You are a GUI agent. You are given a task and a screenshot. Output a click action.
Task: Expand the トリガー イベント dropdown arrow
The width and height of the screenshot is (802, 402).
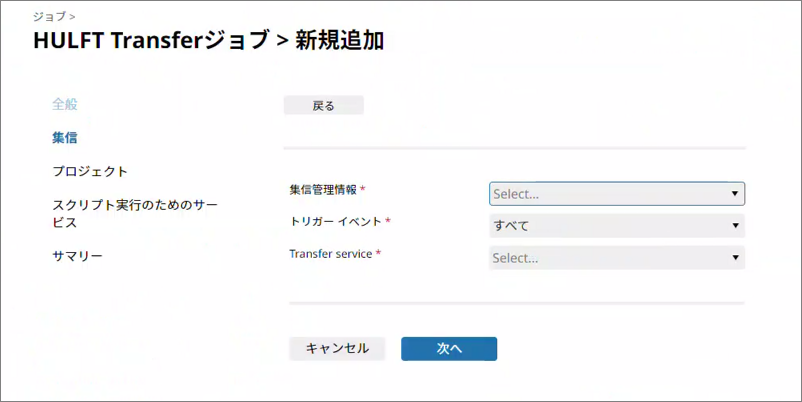tap(735, 226)
